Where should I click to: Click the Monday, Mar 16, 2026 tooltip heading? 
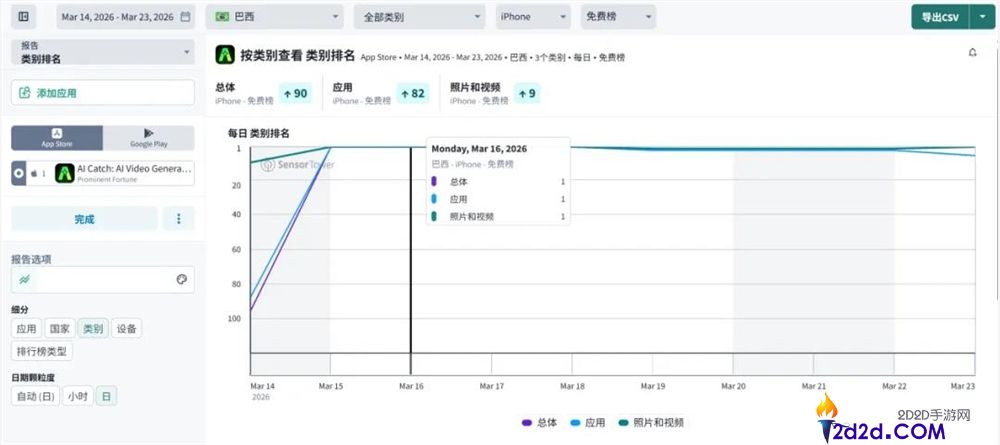pyautogui.click(x=479, y=149)
